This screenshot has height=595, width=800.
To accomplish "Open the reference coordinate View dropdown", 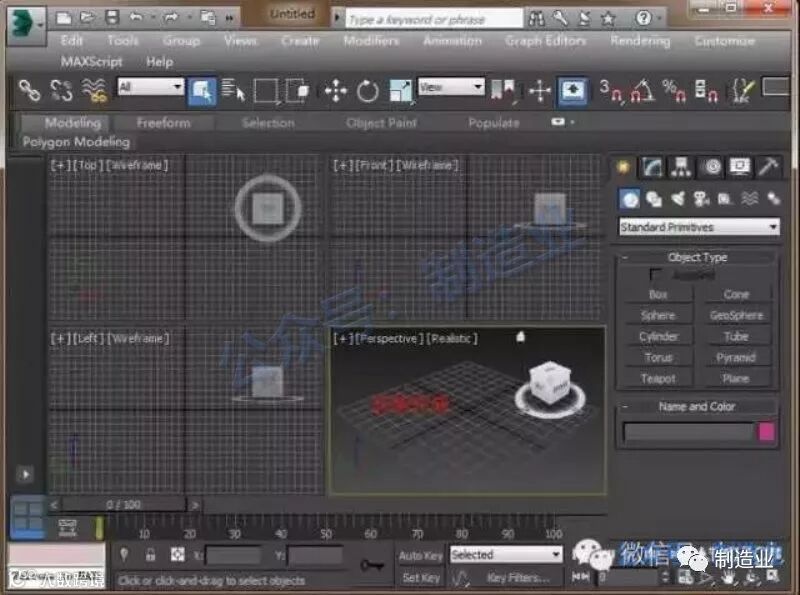I will pos(451,86).
